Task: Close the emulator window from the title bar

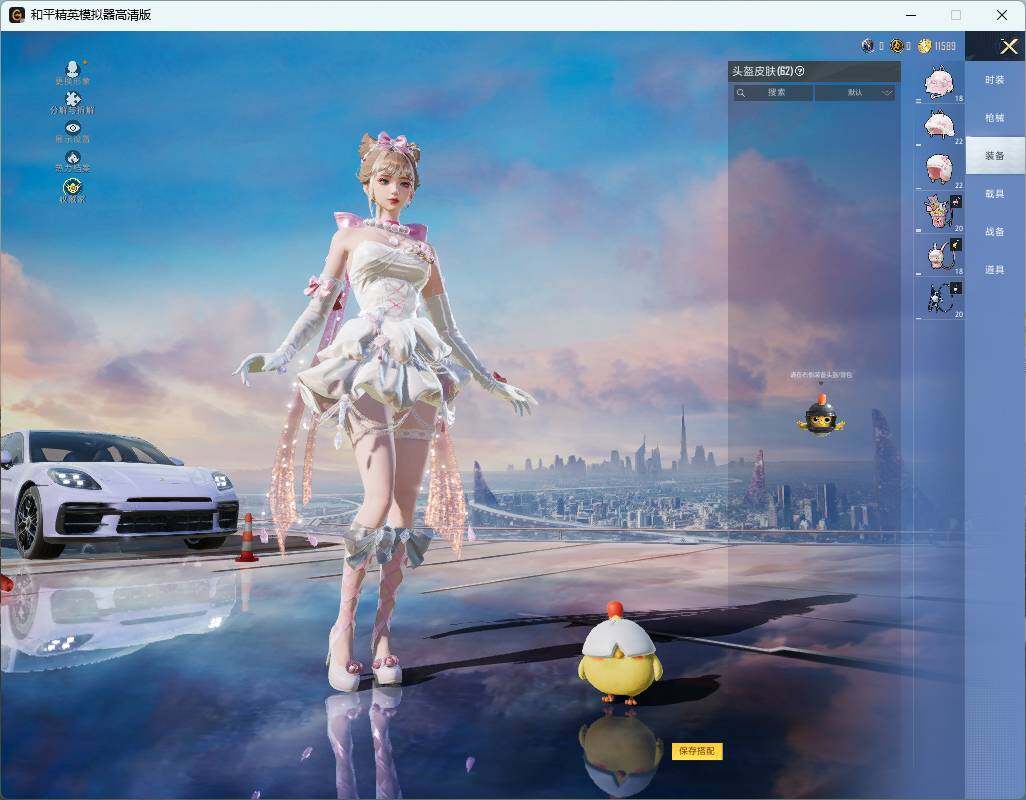Action: 1002,15
